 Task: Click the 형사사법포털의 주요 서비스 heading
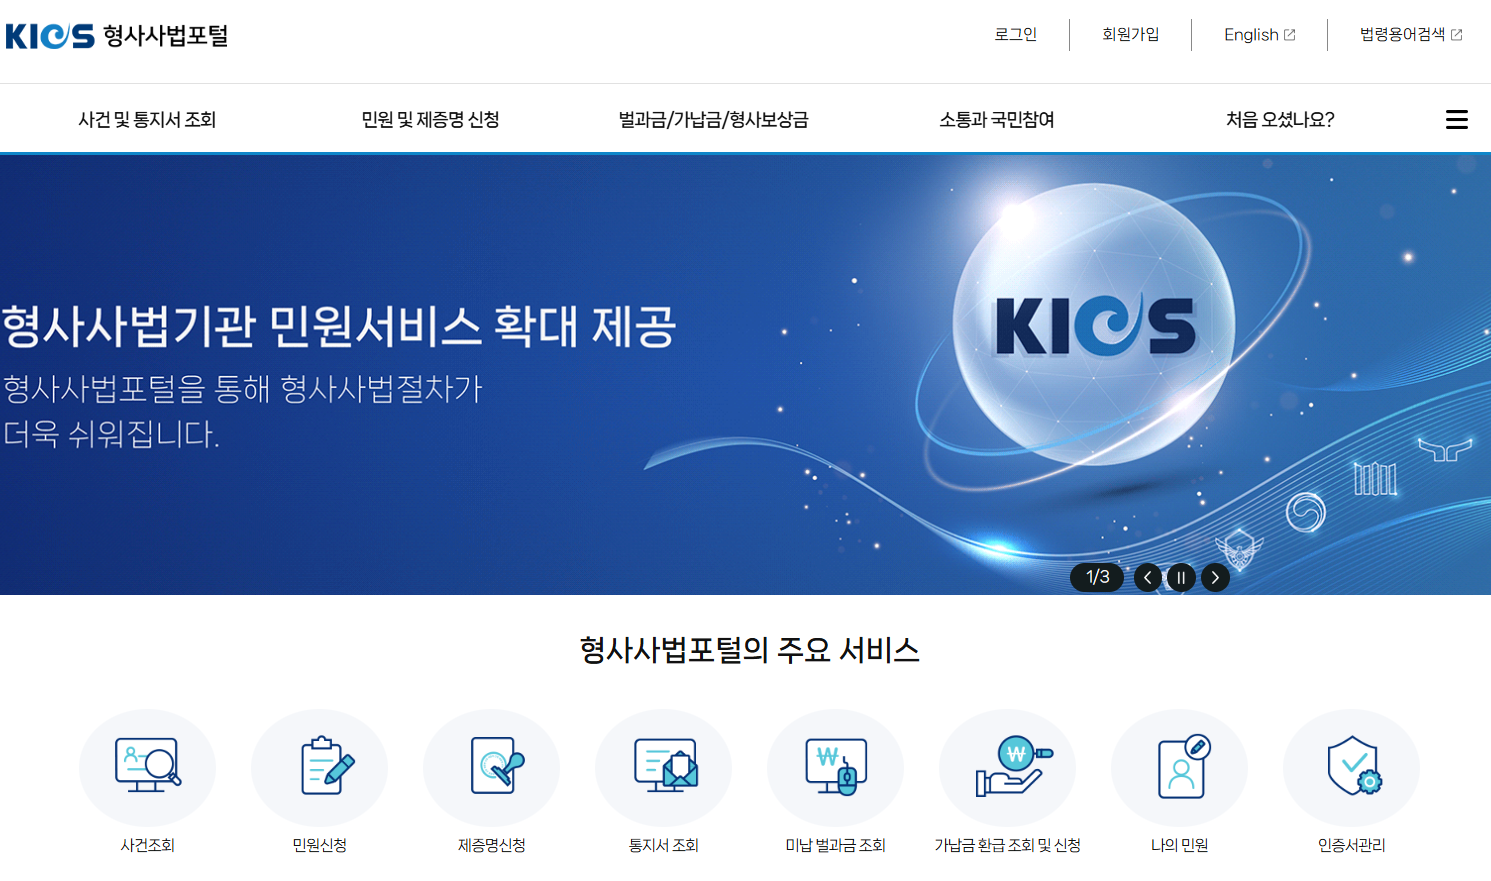point(749,650)
